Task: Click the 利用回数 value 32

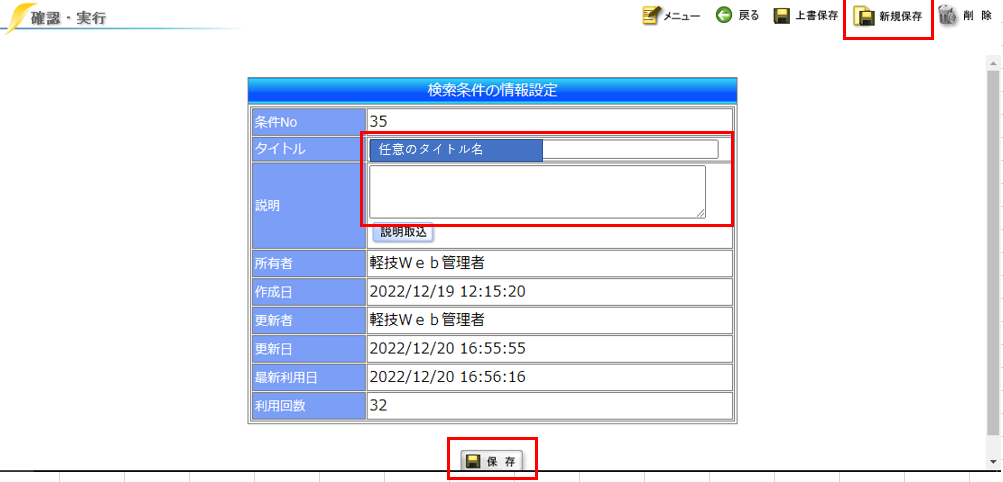Action: click(x=379, y=405)
